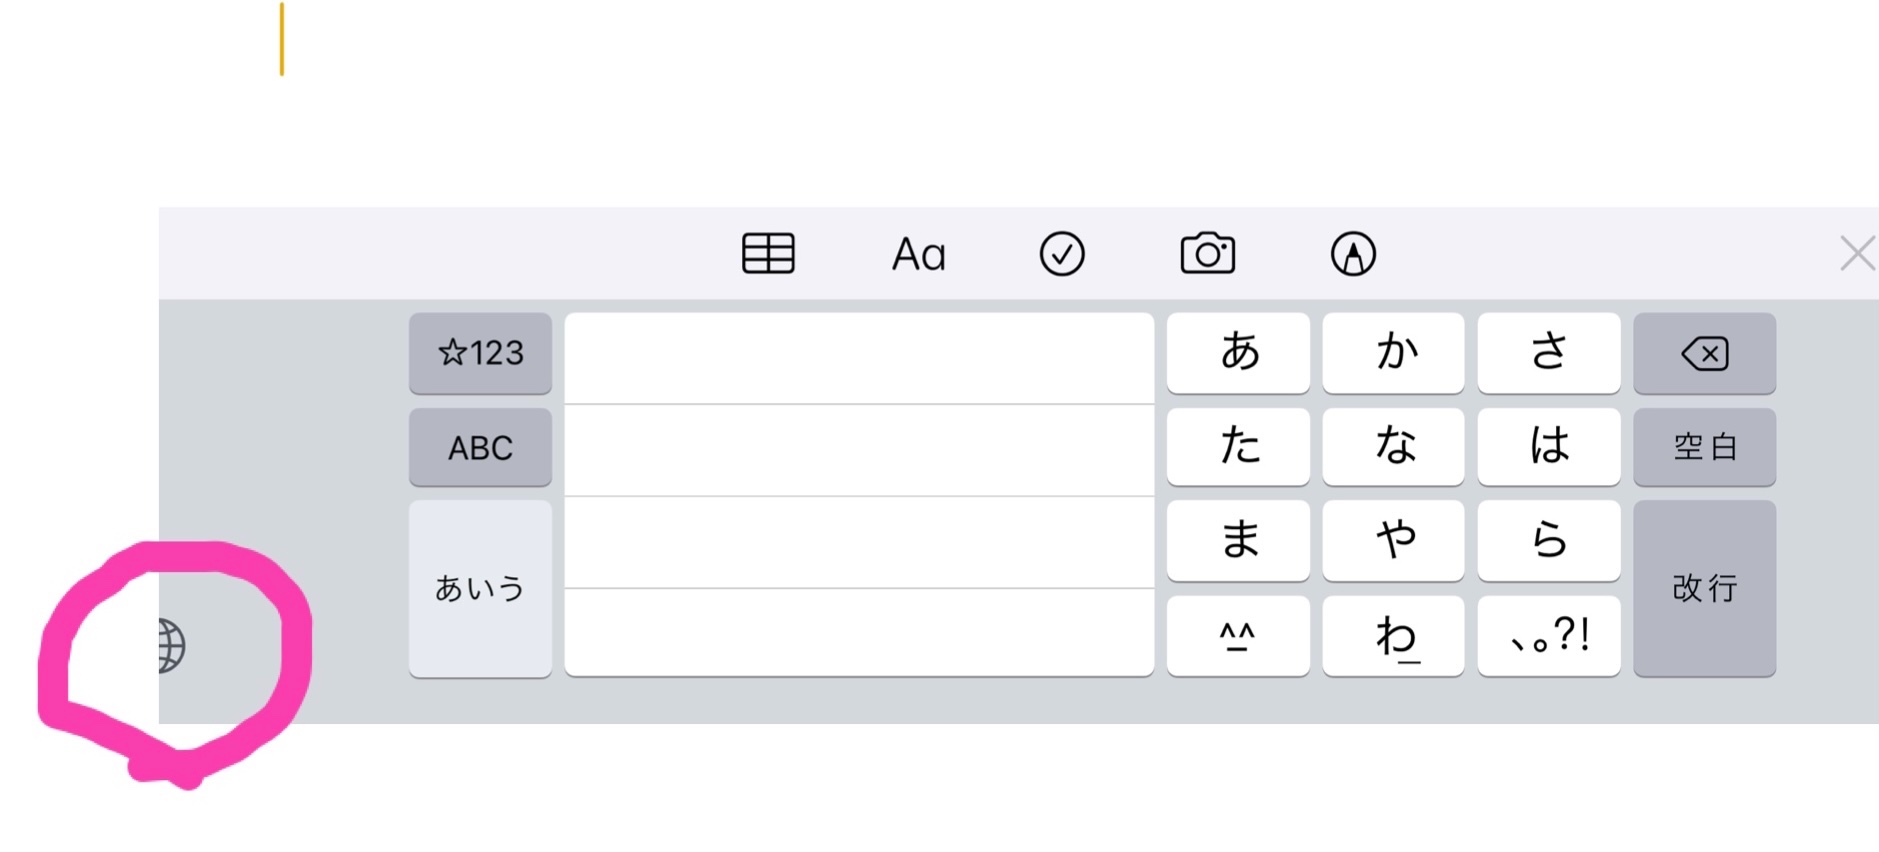The width and height of the screenshot is (1879, 852).
Task: Switch to the ☆123 number keyboard
Action: pyautogui.click(x=480, y=353)
